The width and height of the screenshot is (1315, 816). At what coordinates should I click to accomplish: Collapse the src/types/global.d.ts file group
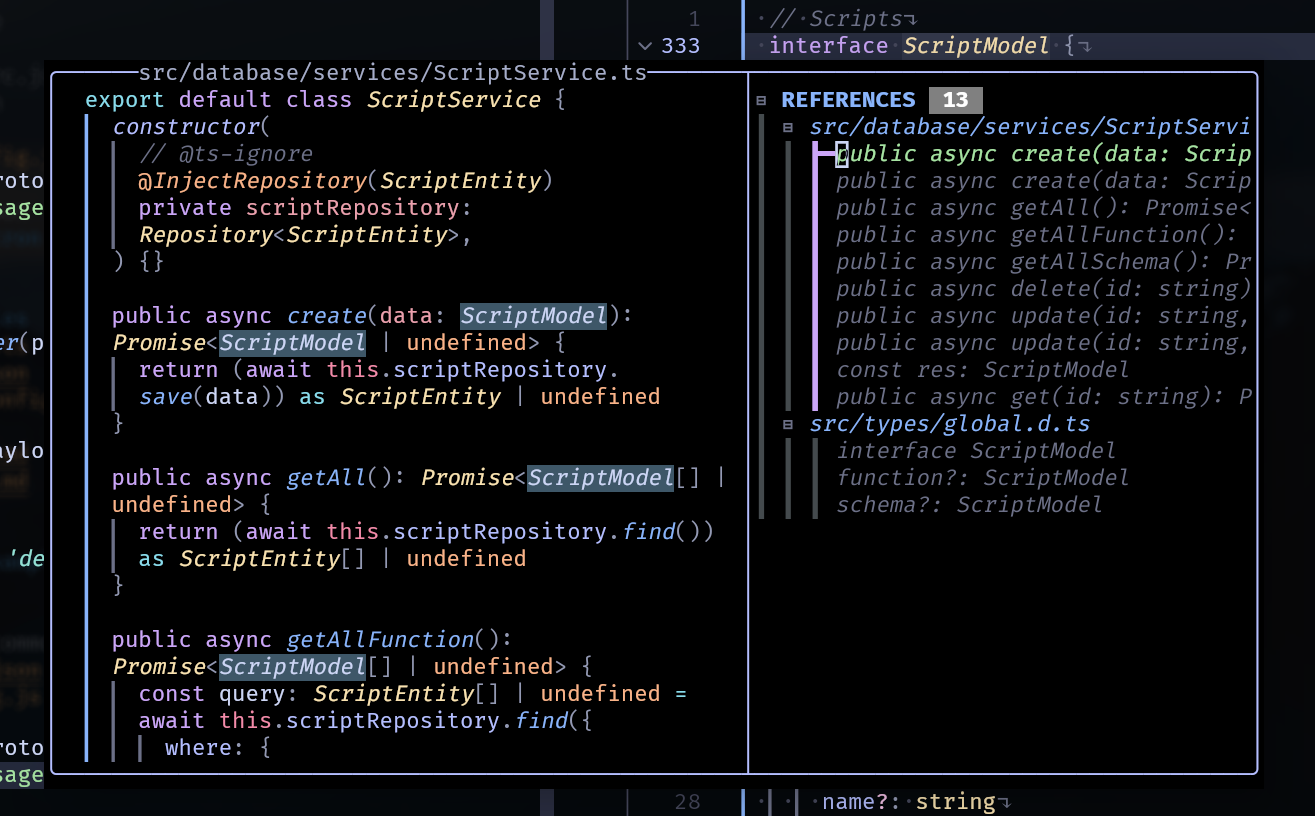[788, 424]
